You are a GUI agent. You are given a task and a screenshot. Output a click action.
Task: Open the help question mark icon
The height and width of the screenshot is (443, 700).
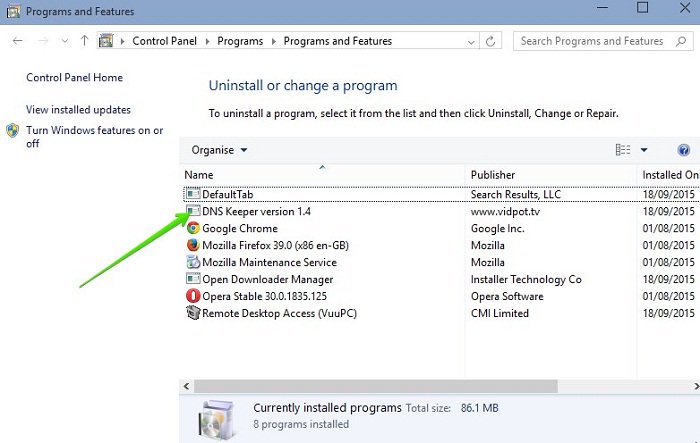pos(683,150)
